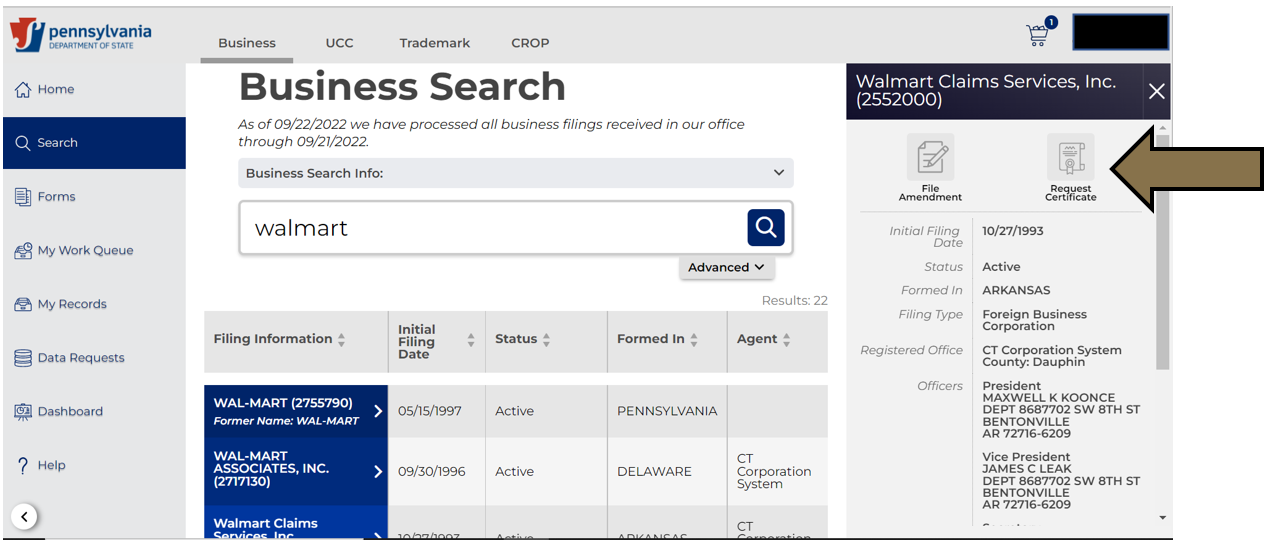Open Forms in the sidebar
Image resolution: width=1267 pixels, height=542 pixels.
pos(93,197)
